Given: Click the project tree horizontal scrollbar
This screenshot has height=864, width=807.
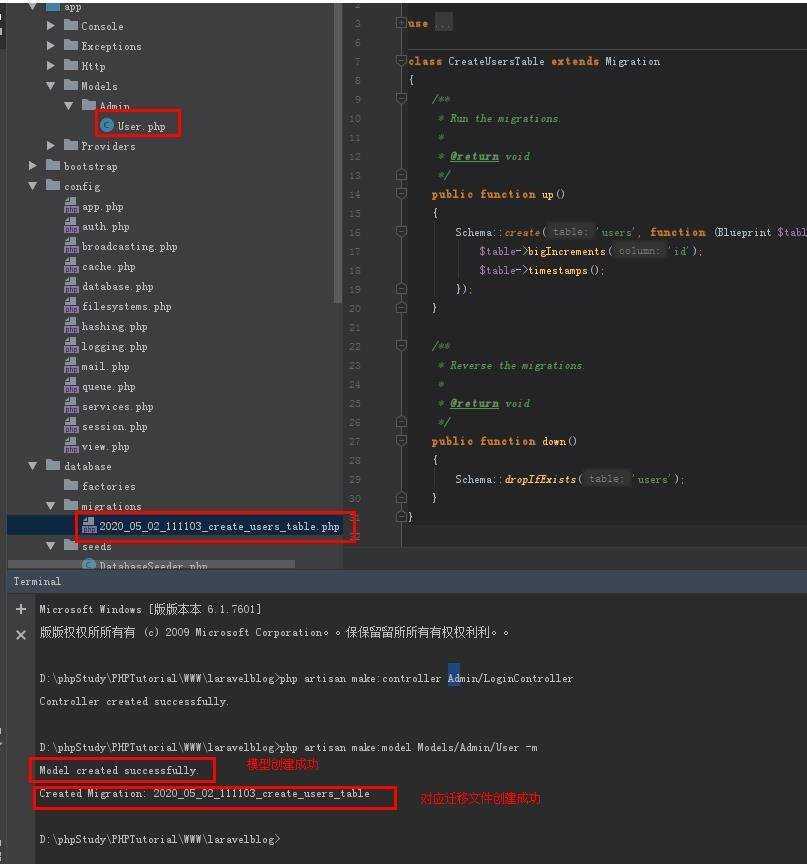Looking at the screenshot, I should 151,564.
